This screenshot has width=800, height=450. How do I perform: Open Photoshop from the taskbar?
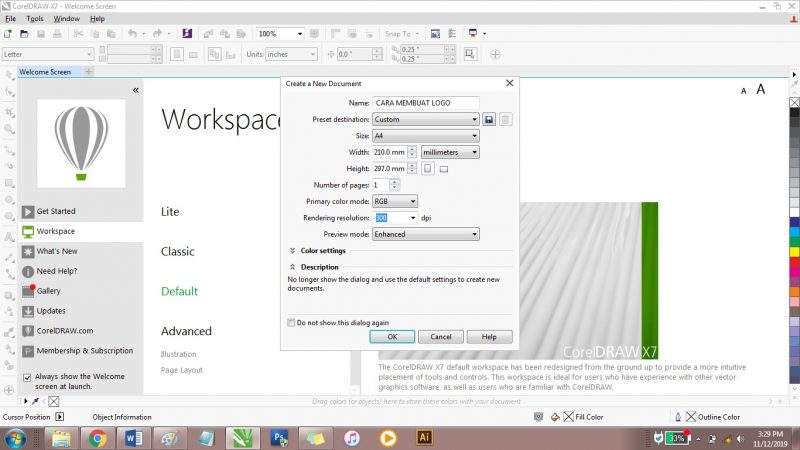point(279,438)
